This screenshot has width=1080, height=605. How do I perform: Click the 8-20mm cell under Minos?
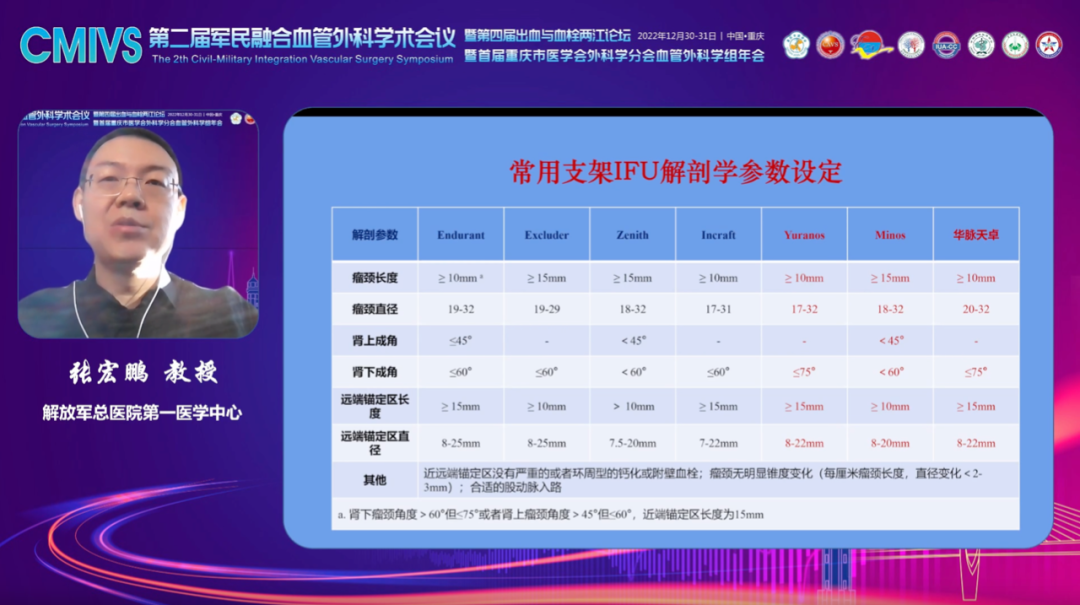tap(890, 443)
